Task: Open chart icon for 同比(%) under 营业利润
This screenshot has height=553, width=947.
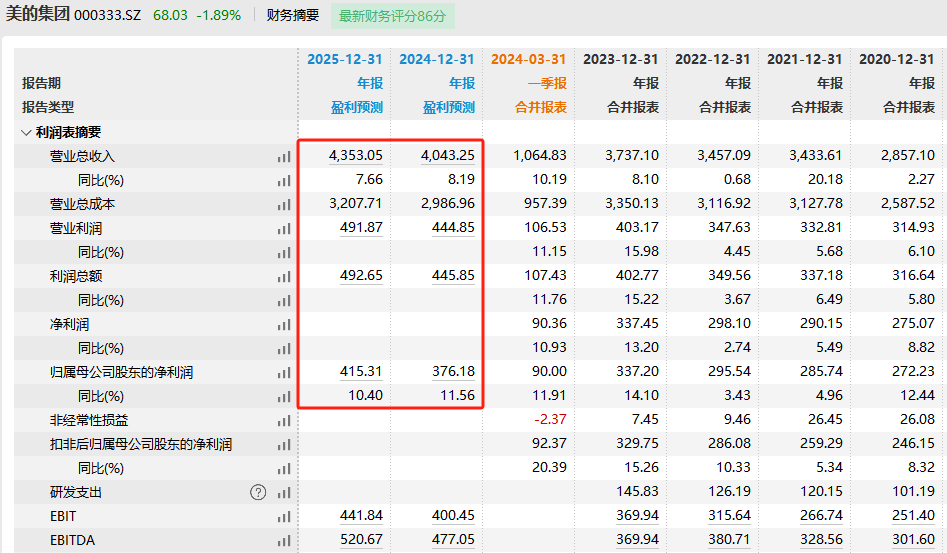Action: (x=284, y=253)
